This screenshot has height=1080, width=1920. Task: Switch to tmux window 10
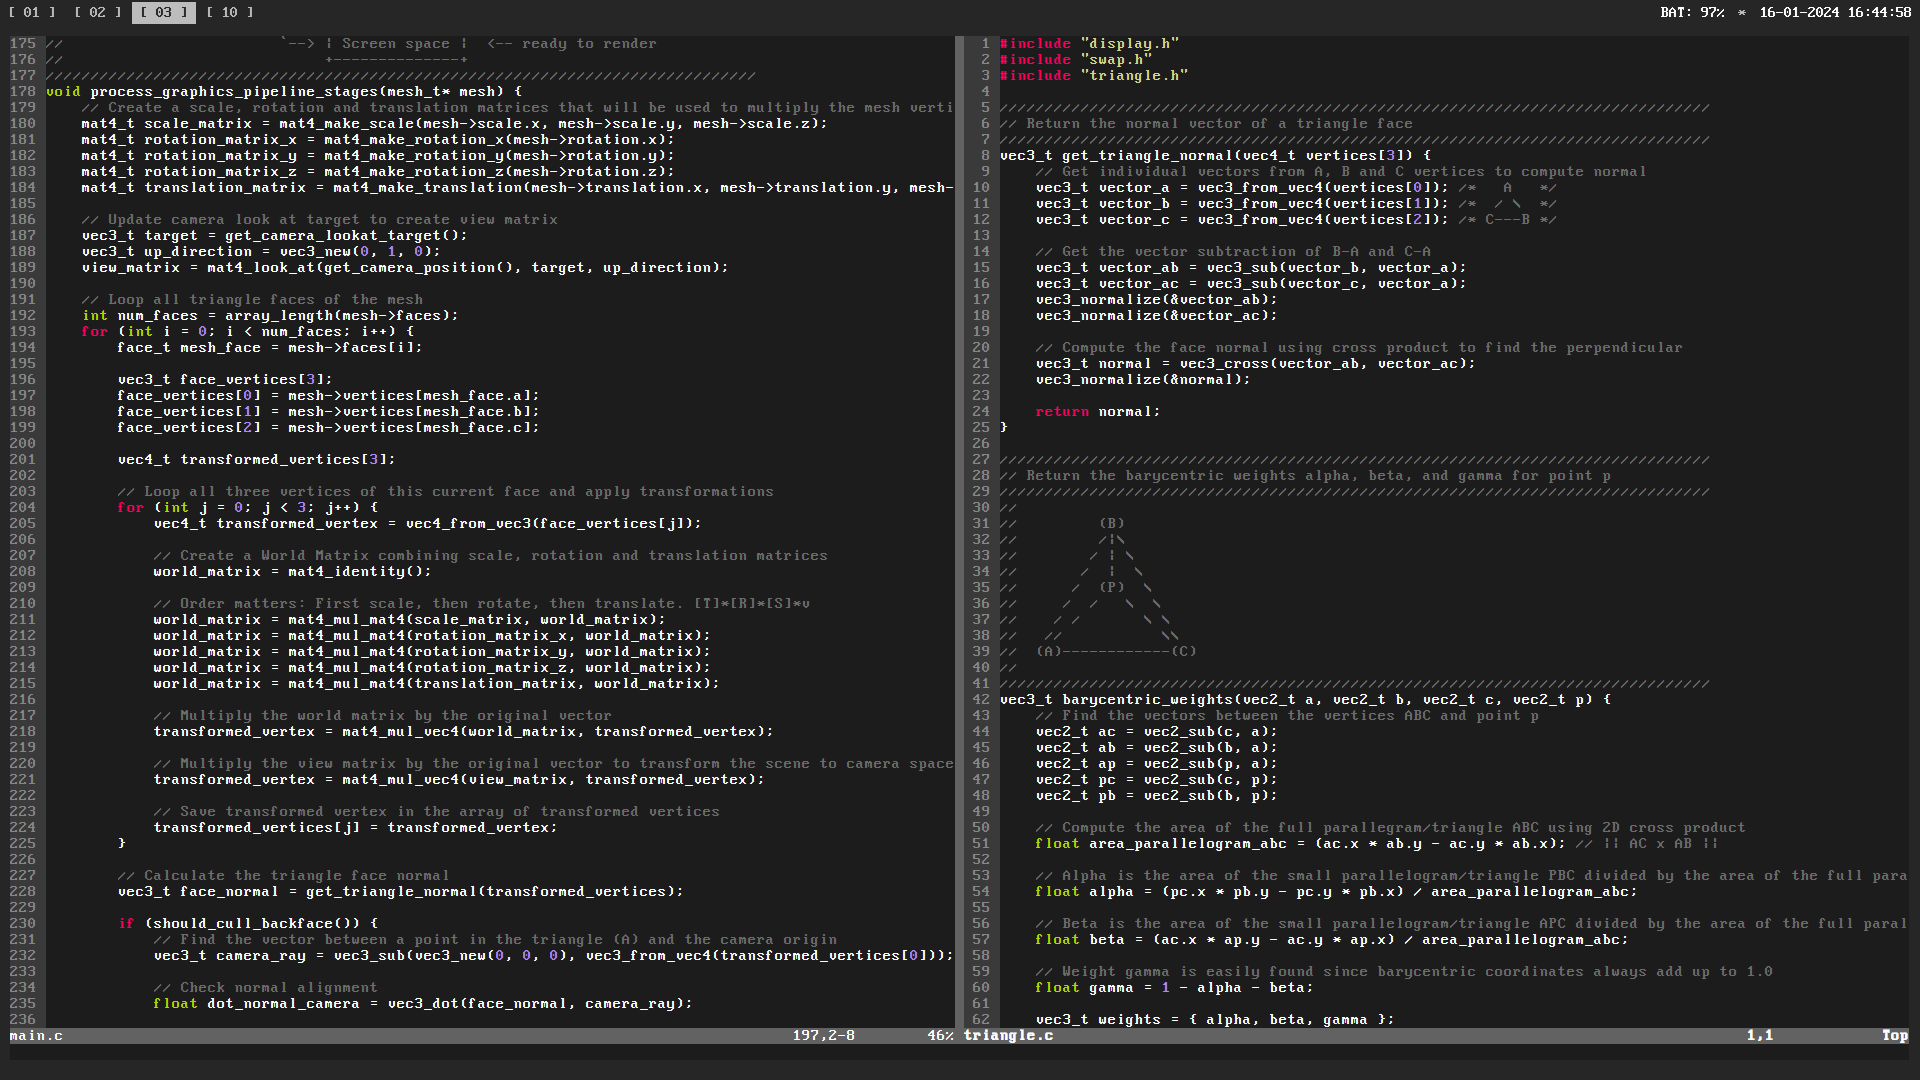point(227,13)
